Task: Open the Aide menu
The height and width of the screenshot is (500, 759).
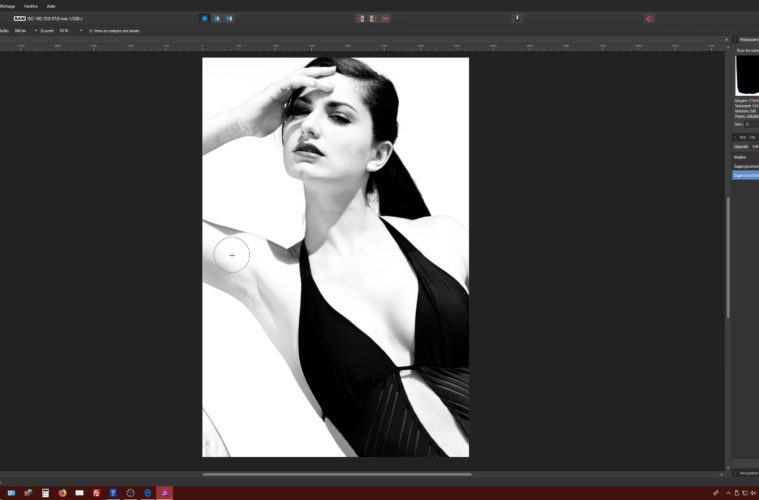Action: point(51,6)
